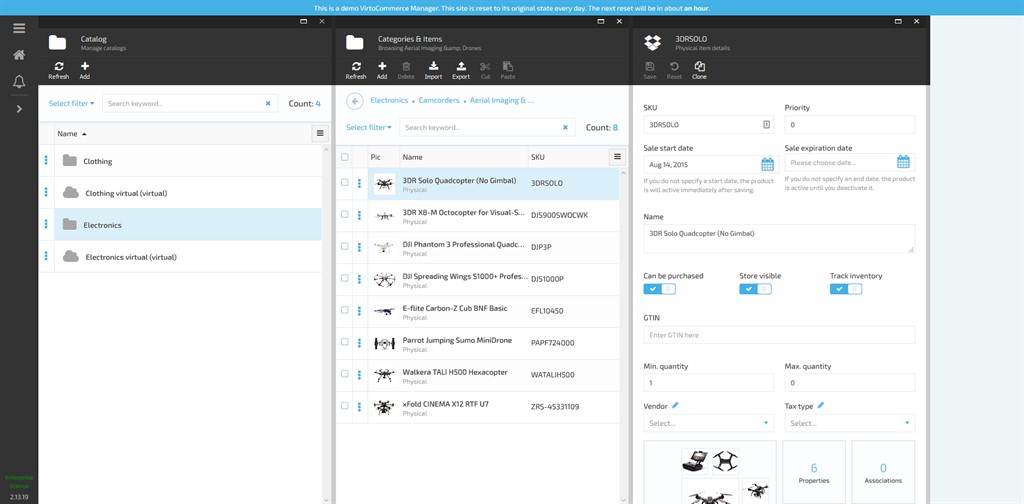Viewport: 1024px width, 504px height.
Task: Clear the items search keyword
Action: (x=565, y=127)
